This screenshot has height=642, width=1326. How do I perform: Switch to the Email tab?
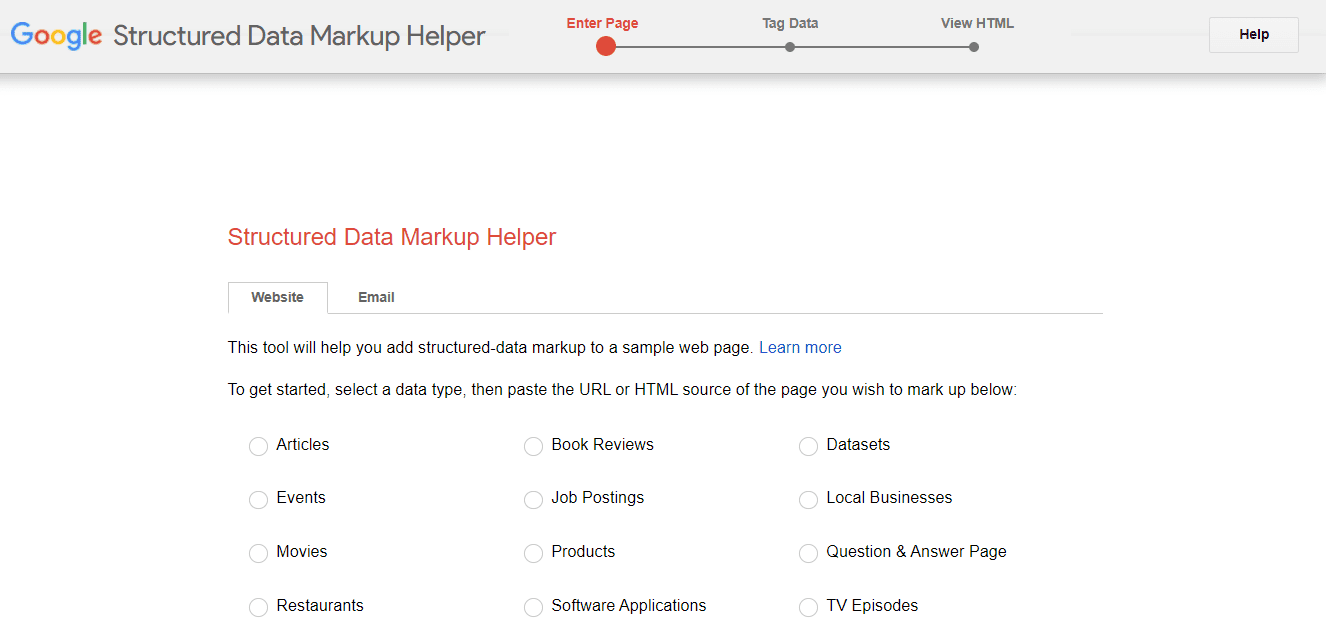pos(376,297)
